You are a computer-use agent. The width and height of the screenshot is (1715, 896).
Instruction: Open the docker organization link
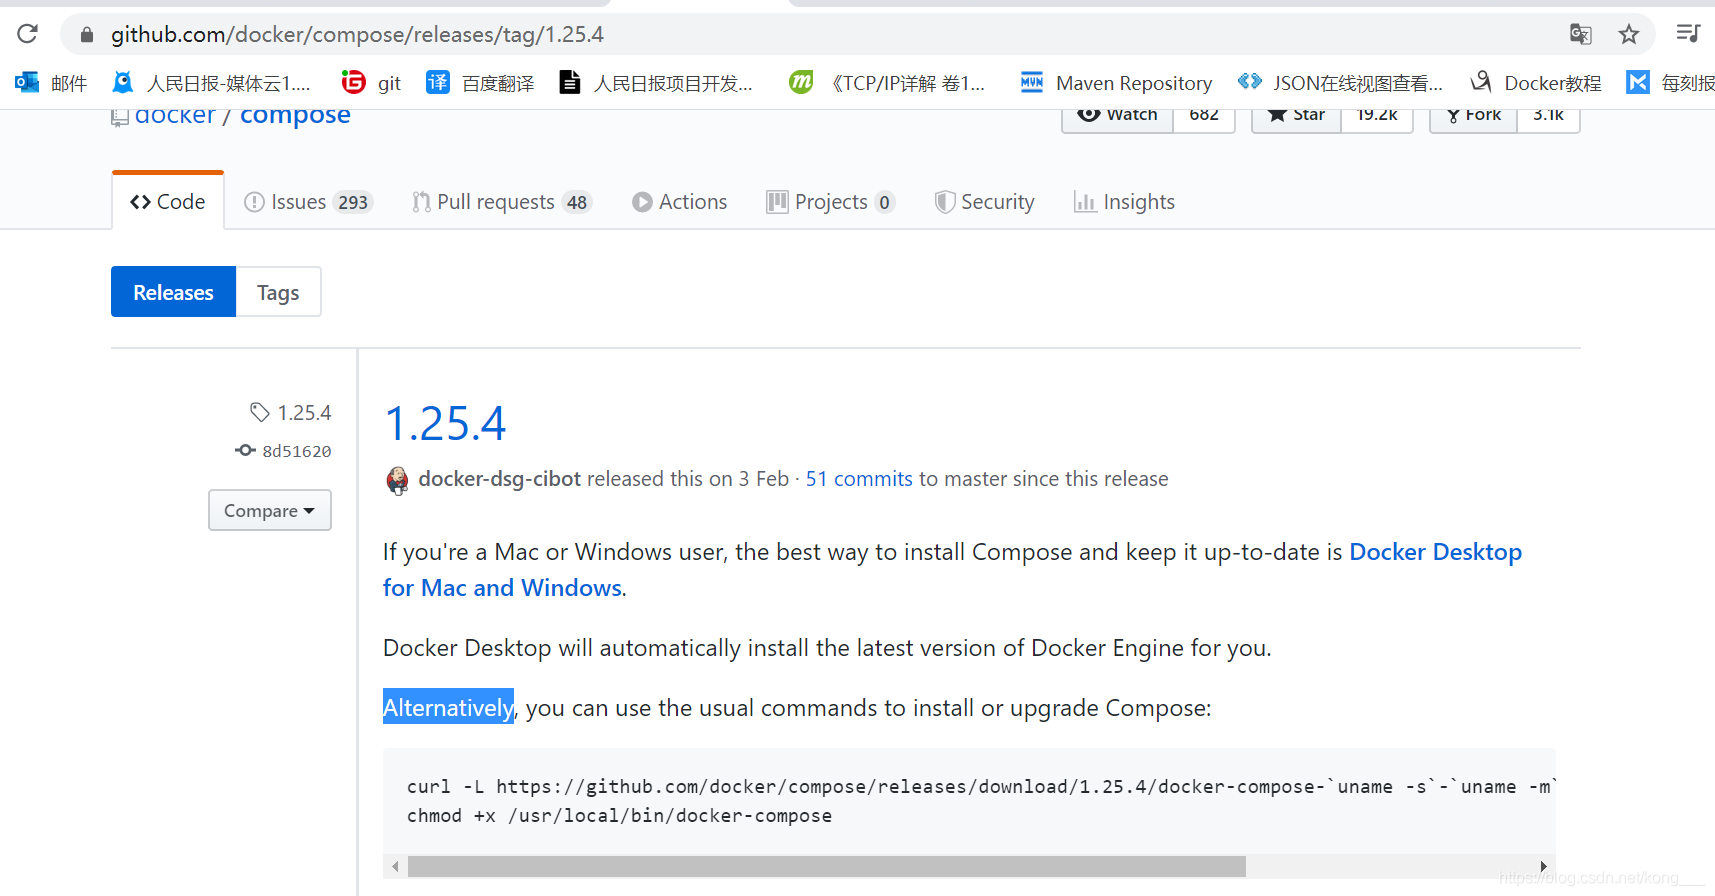coord(175,116)
